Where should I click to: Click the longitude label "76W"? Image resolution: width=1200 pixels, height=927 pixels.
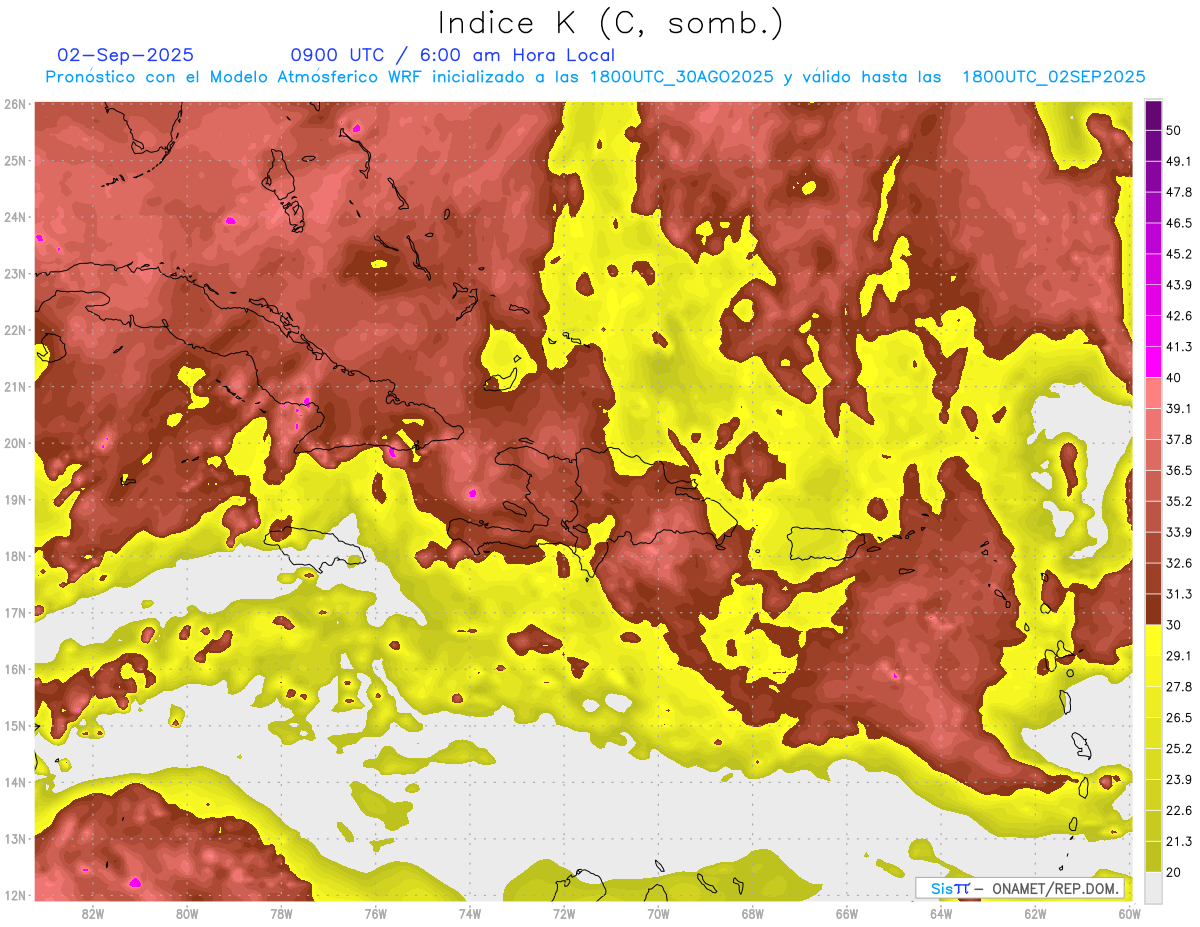[375, 913]
